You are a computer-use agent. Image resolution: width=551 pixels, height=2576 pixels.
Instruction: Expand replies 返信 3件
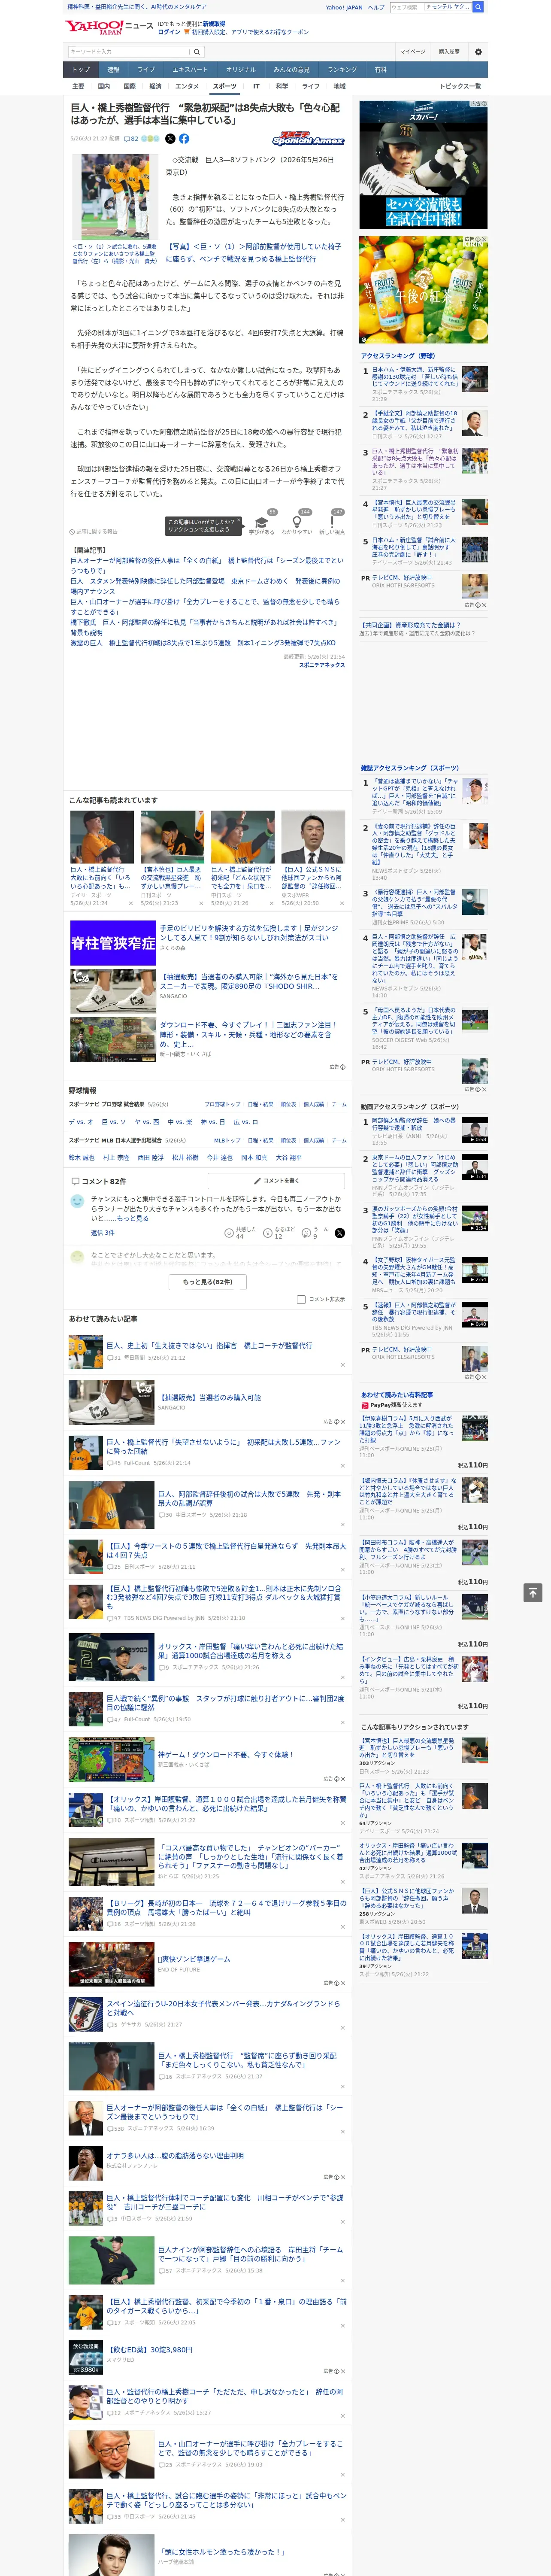point(103,1233)
